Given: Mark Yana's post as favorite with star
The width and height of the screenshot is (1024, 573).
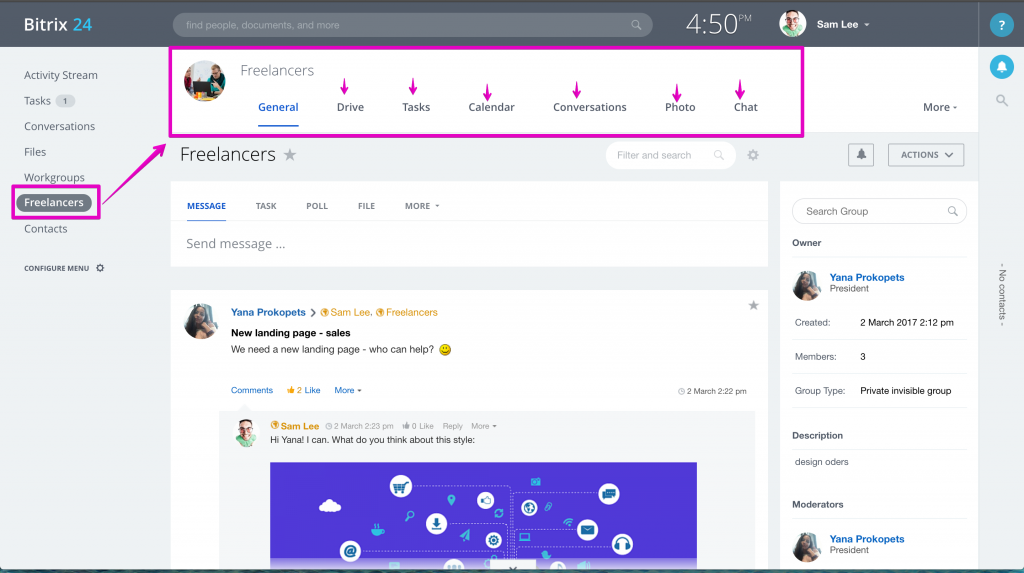Looking at the screenshot, I should pos(753,305).
